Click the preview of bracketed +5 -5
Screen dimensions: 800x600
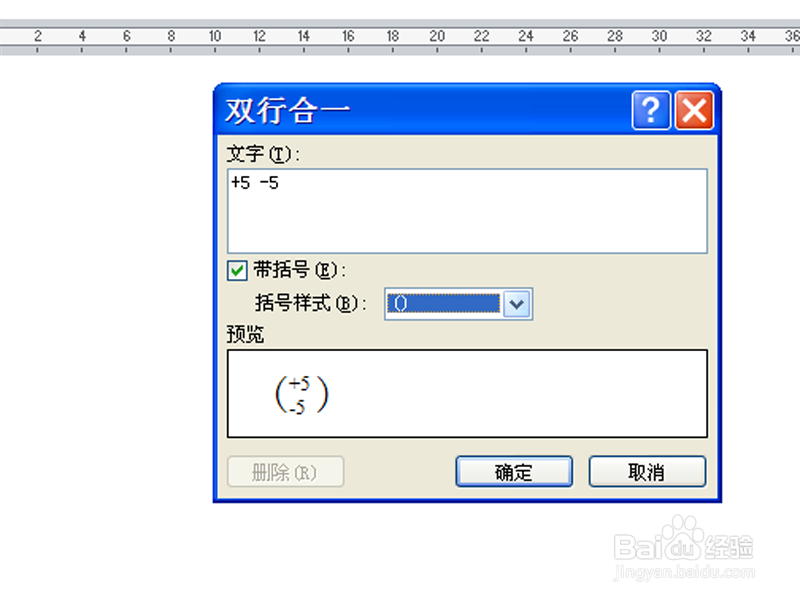point(301,394)
